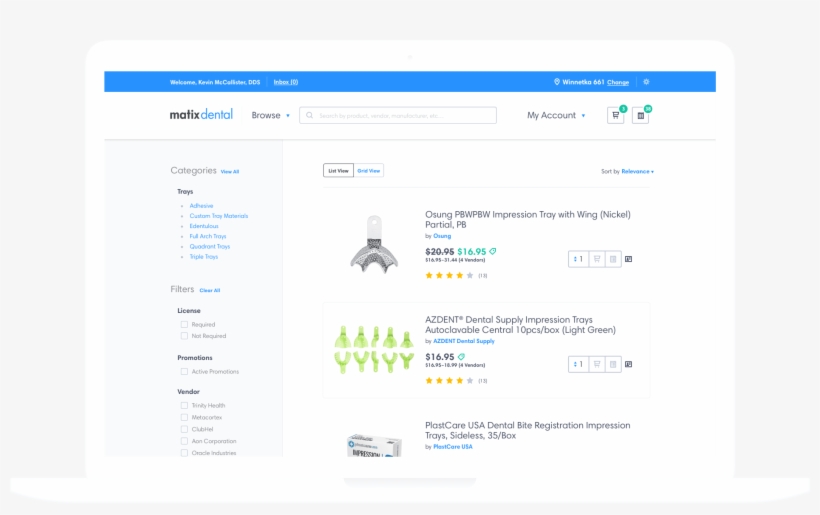
Task: Add AZDENT Impression Trays to list
Action: [613, 364]
